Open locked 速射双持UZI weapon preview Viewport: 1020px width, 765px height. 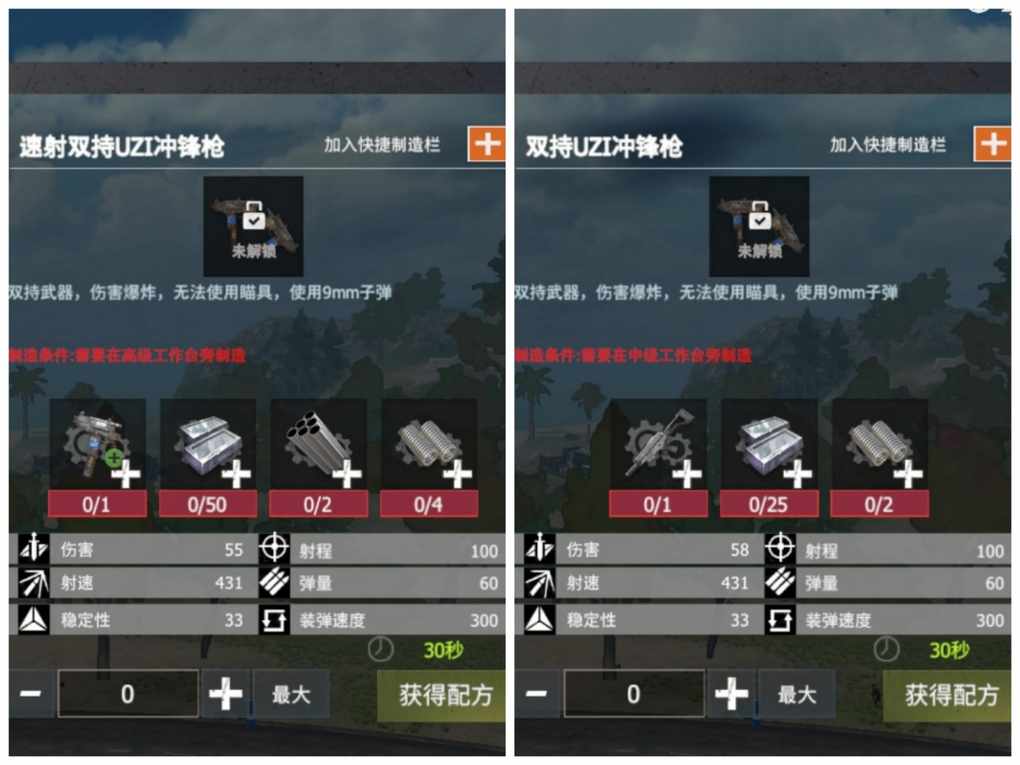tap(253, 226)
